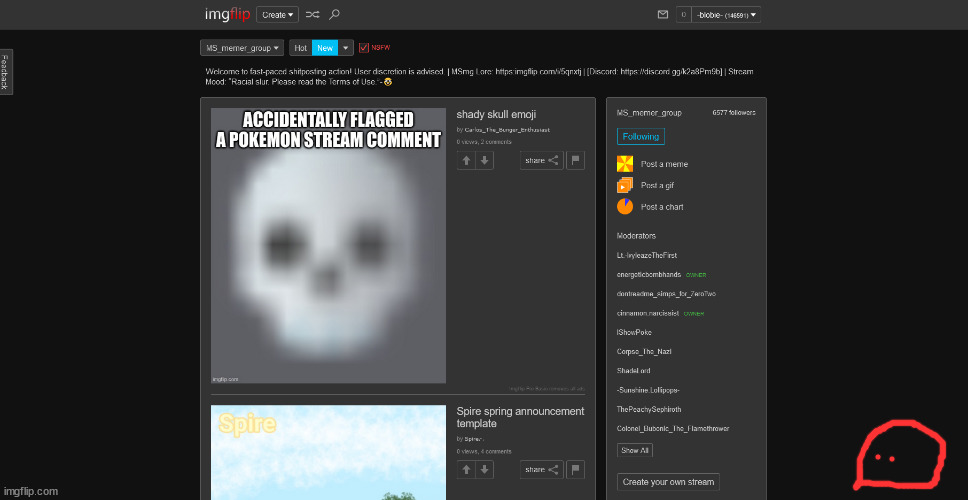The width and height of the screenshot is (968, 500).
Task: Open the search magnifier icon
Action: tap(334, 15)
